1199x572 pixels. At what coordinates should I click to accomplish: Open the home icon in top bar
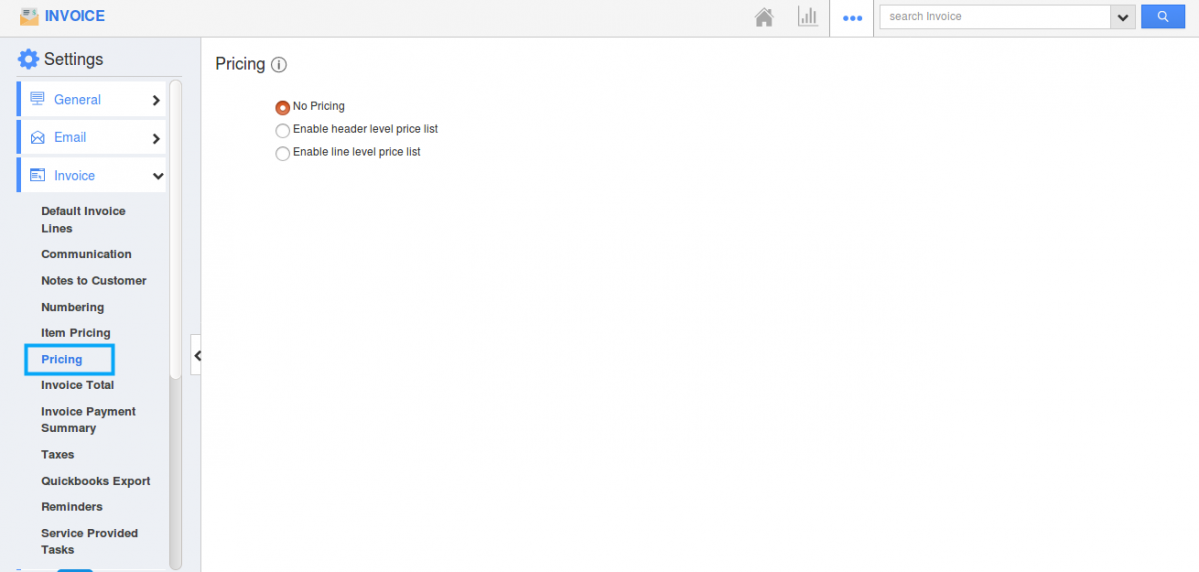(764, 17)
